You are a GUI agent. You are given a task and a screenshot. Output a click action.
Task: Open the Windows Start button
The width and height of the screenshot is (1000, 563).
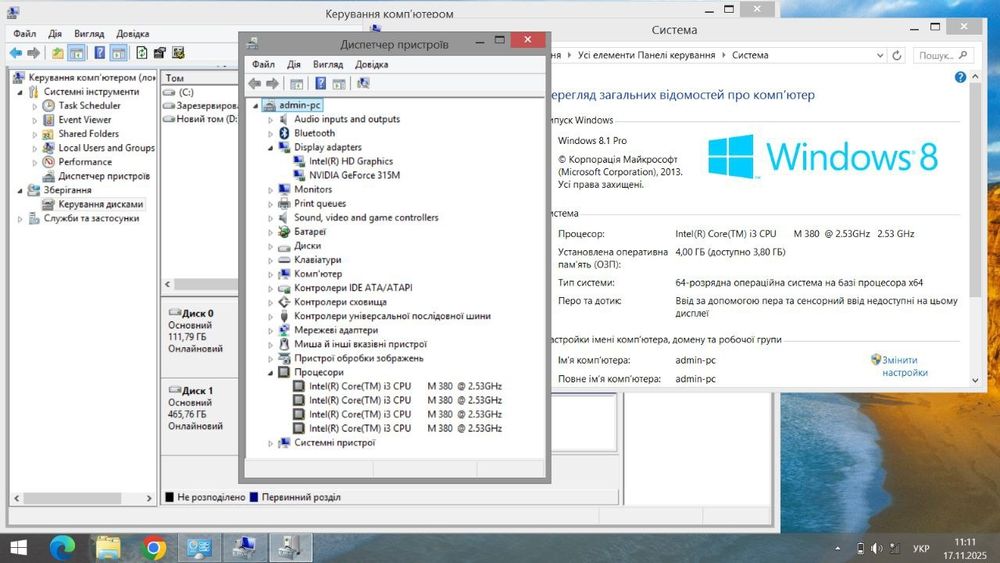(18, 548)
